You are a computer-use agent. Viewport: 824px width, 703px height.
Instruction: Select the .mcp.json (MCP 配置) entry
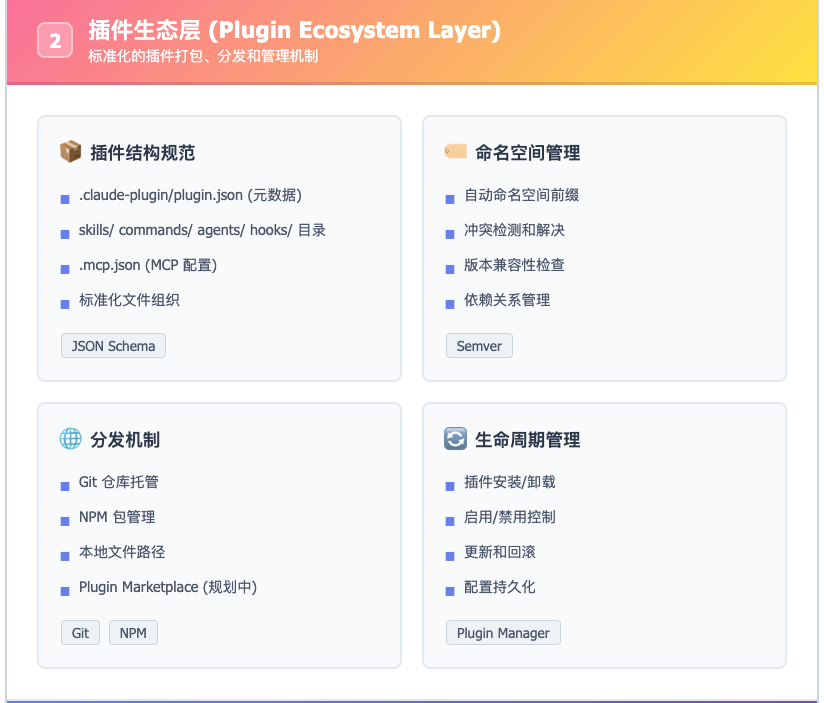[x=148, y=265]
